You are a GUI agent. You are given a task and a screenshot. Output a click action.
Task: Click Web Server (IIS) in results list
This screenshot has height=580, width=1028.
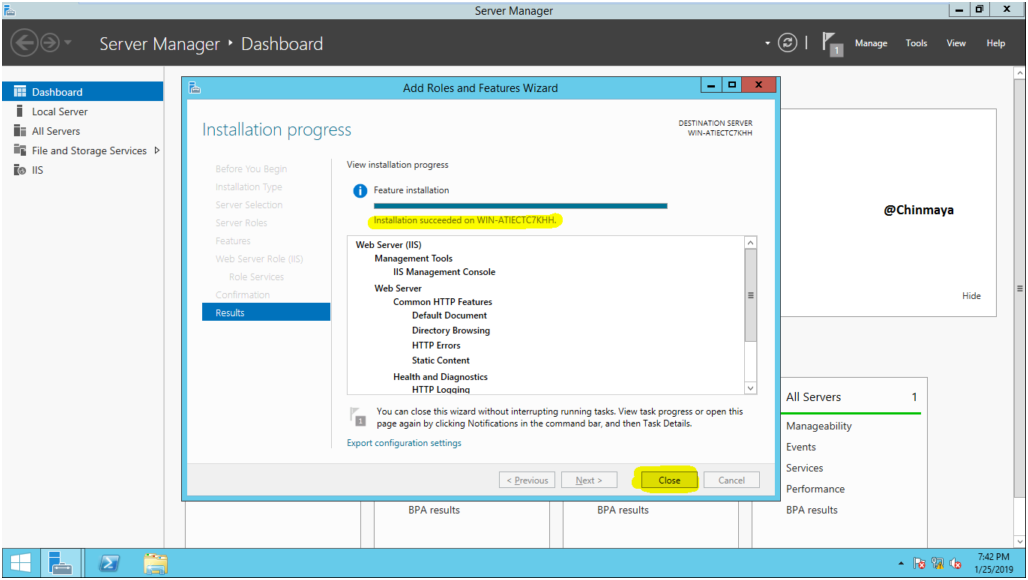388,244
